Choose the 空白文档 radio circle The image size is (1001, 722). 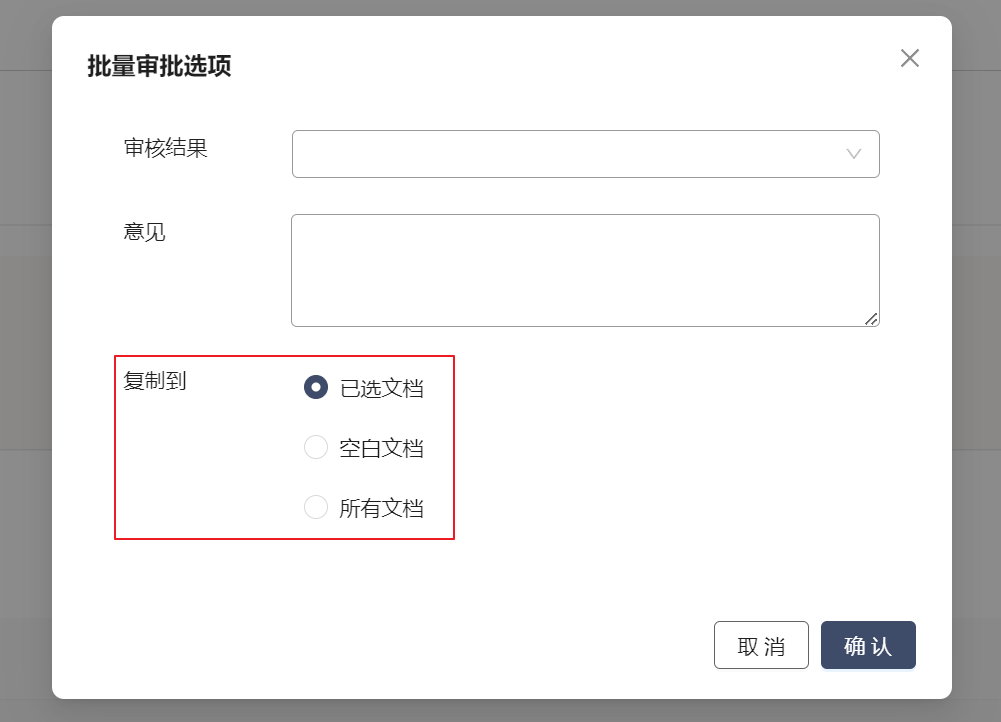316,447
